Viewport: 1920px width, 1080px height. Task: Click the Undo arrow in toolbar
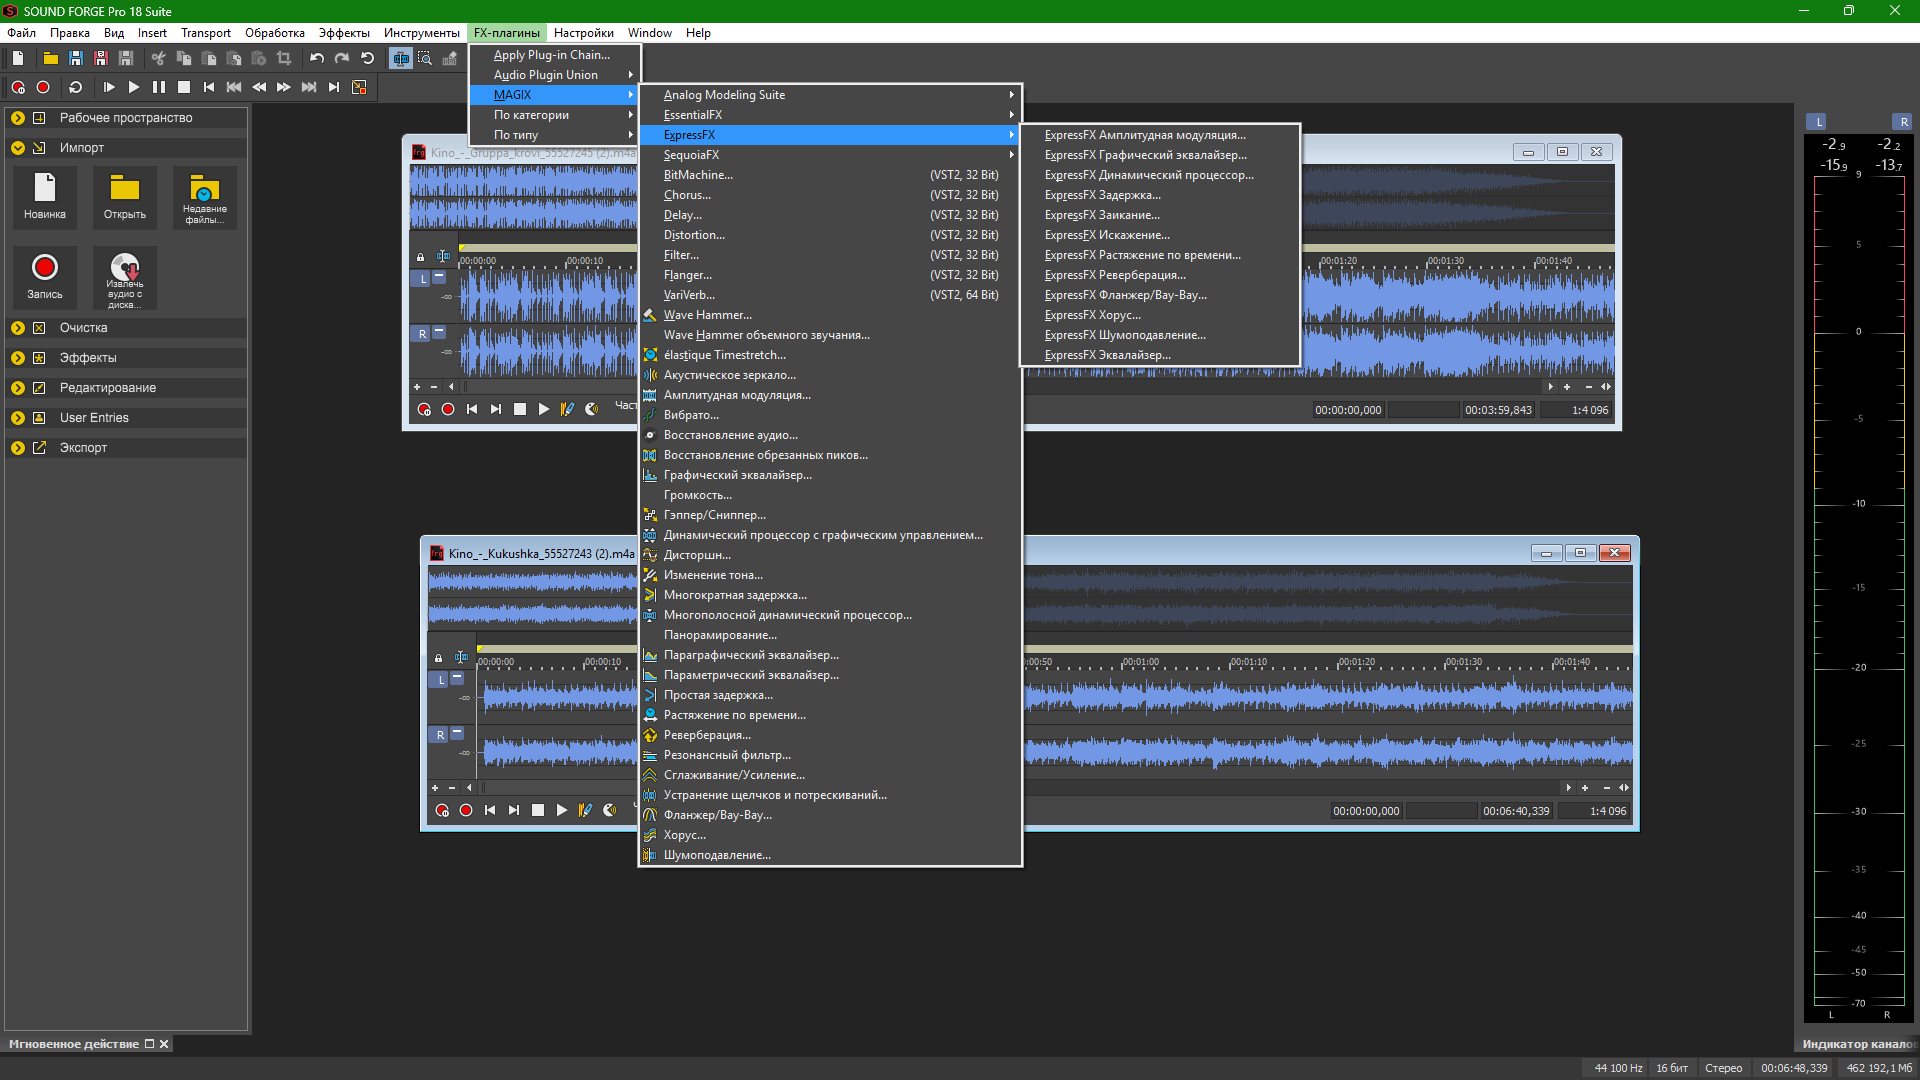click(317, 59)
